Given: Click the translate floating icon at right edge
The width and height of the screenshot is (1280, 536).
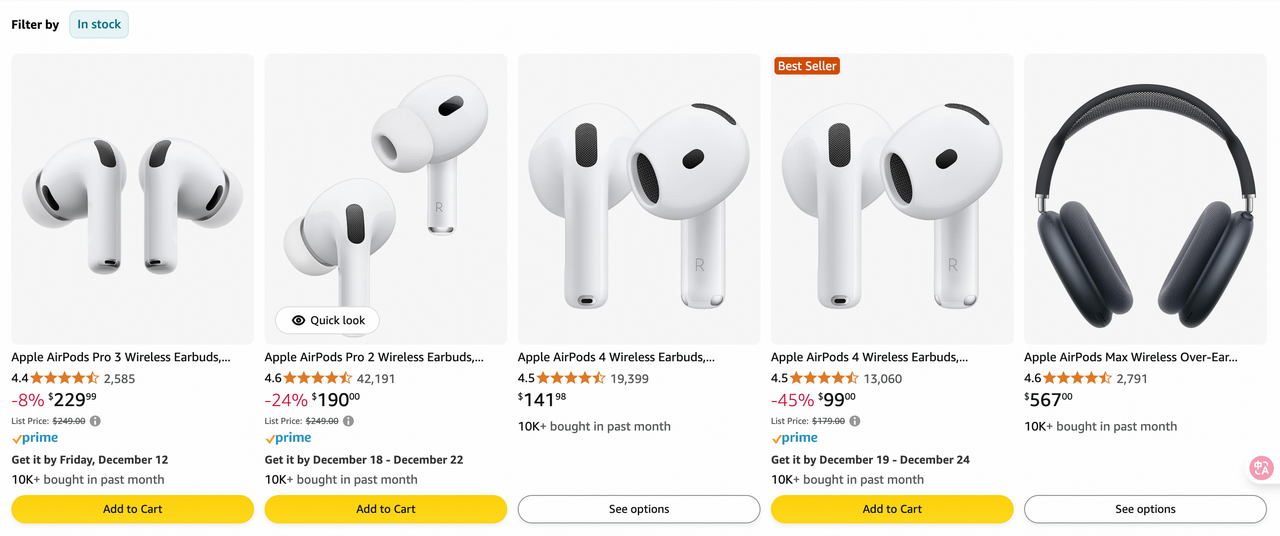Looking at the screenshot, I should (1261, 468).
